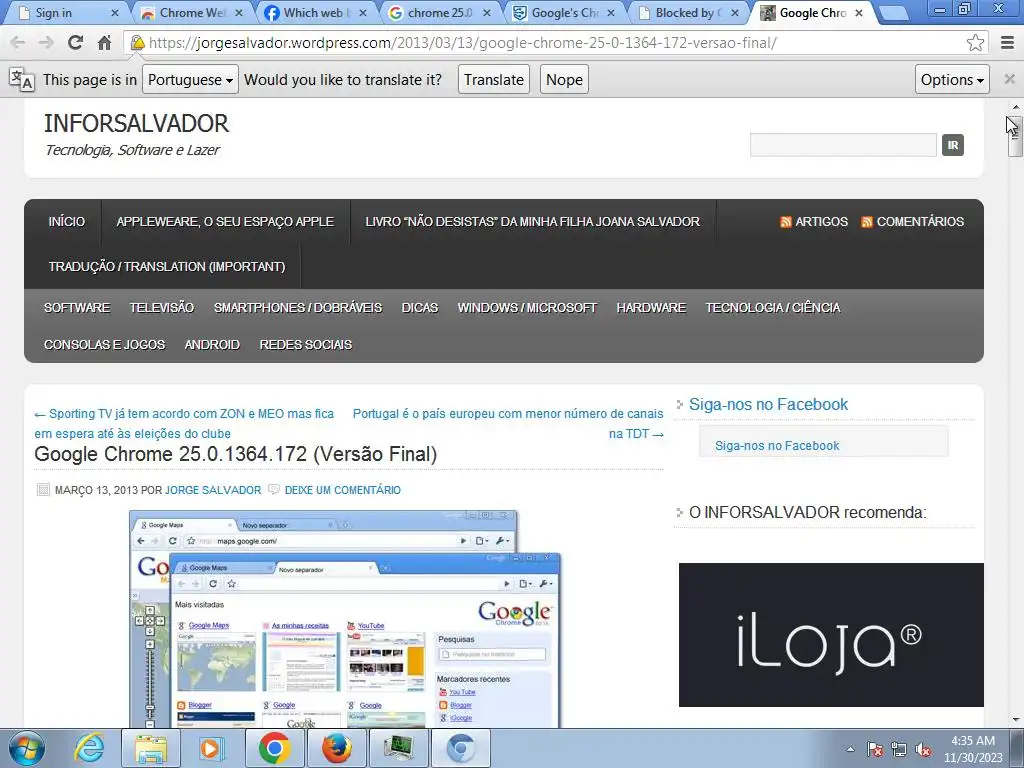Open the Portuguese language dropdown
The width and height of the screenshot is (1024, 768).
click(x=190, y=80)
